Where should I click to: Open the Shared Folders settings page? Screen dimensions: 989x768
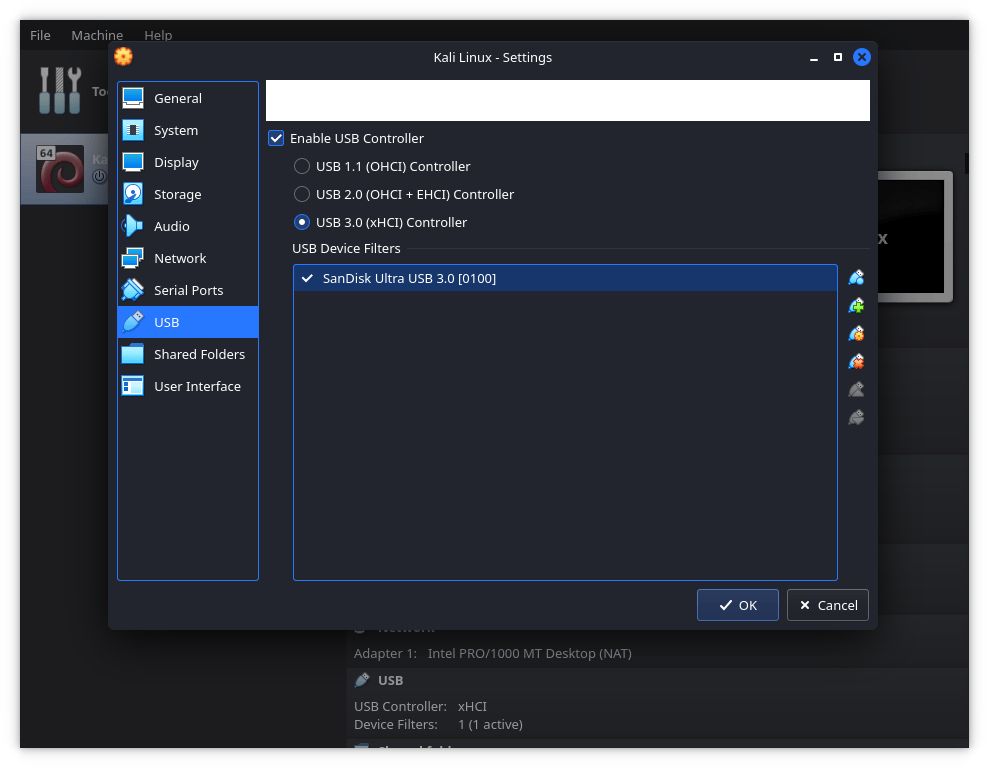(200, 354)
